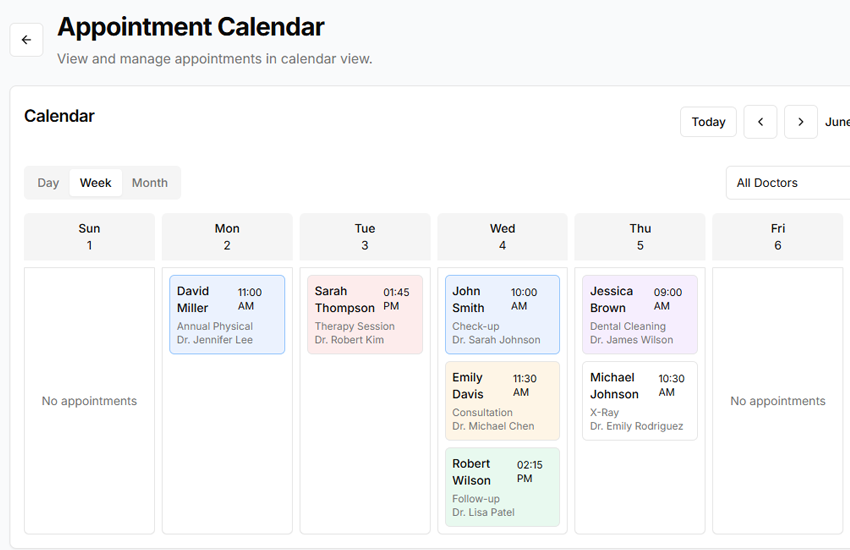Viewport: 850px width, 550px height.
Task: Switch to Day view
Action: pyautogui.click(x=48, y=183)
